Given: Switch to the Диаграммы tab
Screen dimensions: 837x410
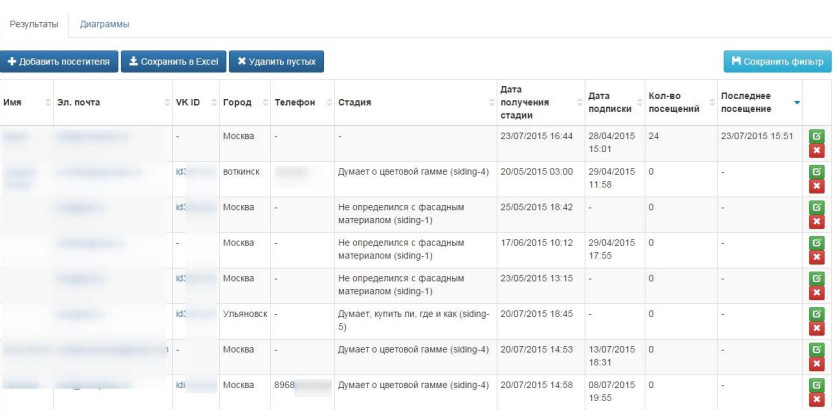Looking at the screenshot, I should click(x=105, y=22).
